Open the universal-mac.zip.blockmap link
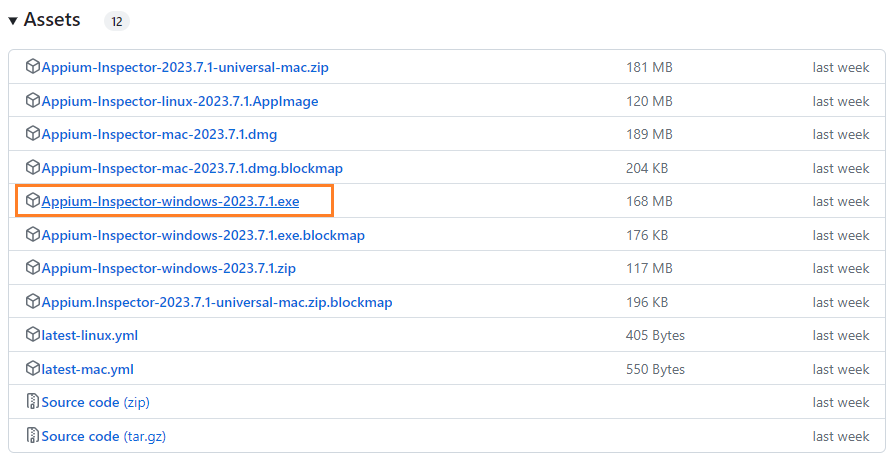This screenshot has width=895, height=463. [217, 303]
